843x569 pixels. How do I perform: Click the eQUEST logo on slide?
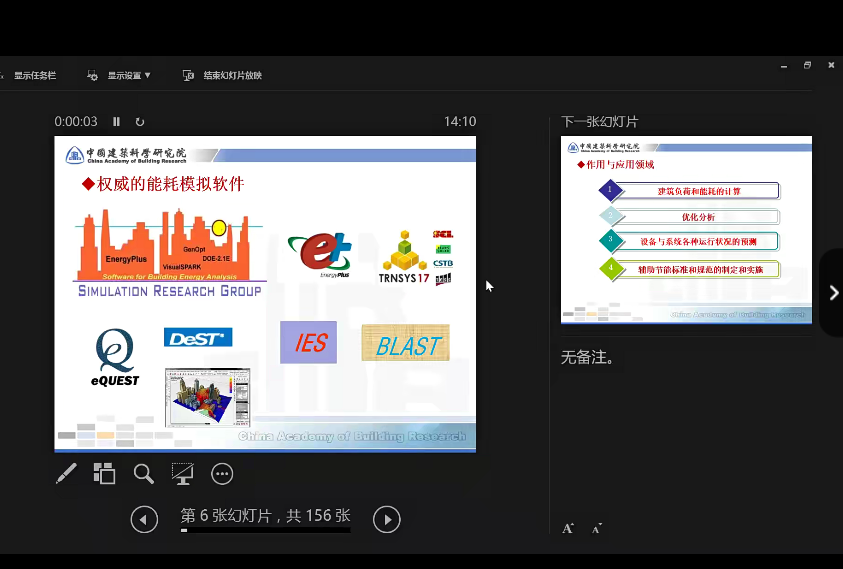point(115,357)
